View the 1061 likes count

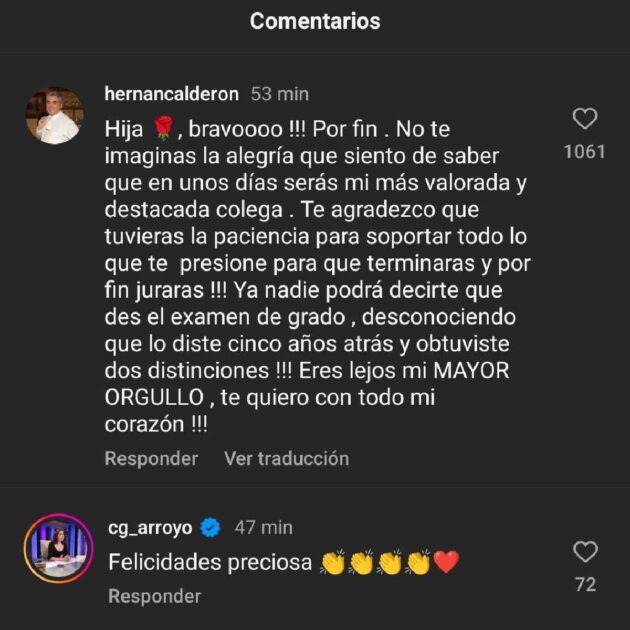coord(585,153)
